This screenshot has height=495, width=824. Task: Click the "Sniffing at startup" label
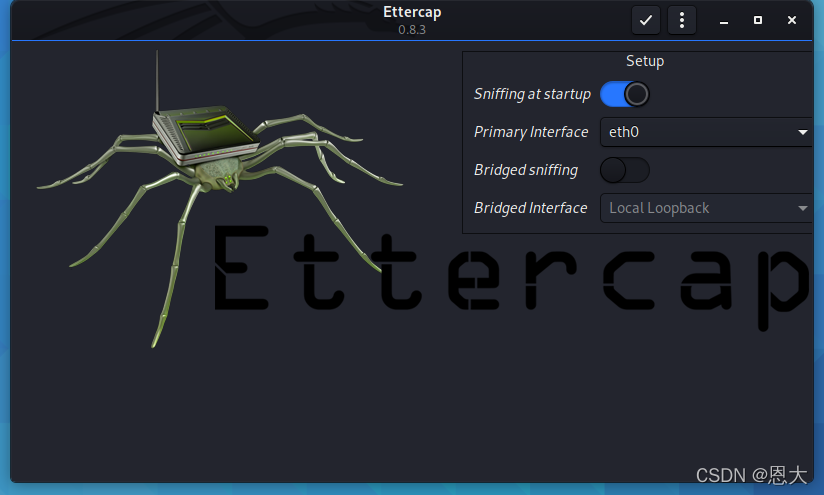coord(532,94)
